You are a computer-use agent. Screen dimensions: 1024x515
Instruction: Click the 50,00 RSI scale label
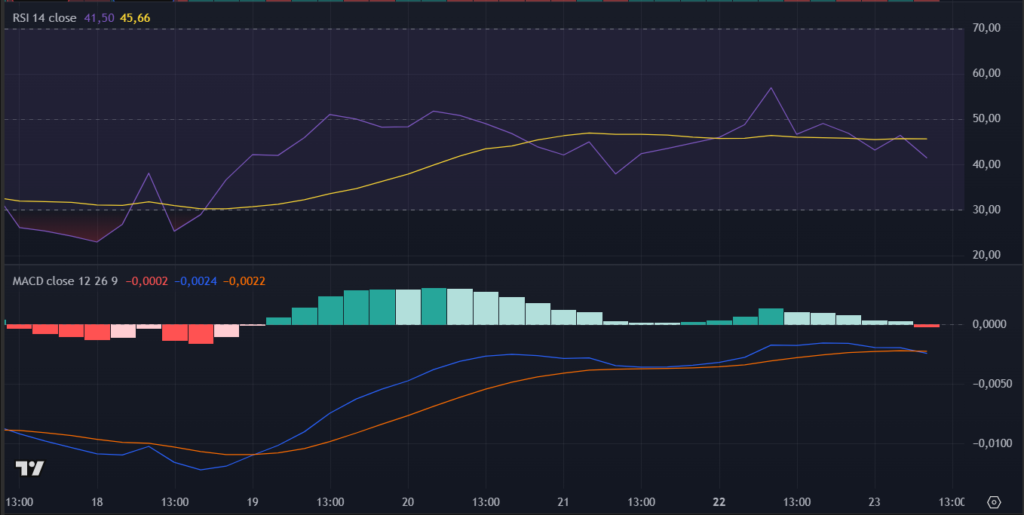986,119
